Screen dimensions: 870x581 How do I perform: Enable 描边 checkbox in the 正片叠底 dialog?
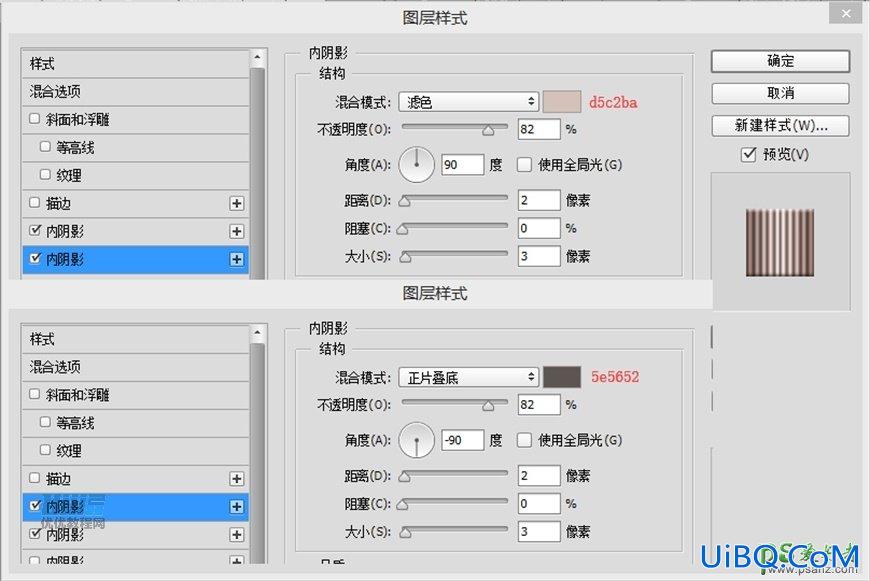click(35, 478)
